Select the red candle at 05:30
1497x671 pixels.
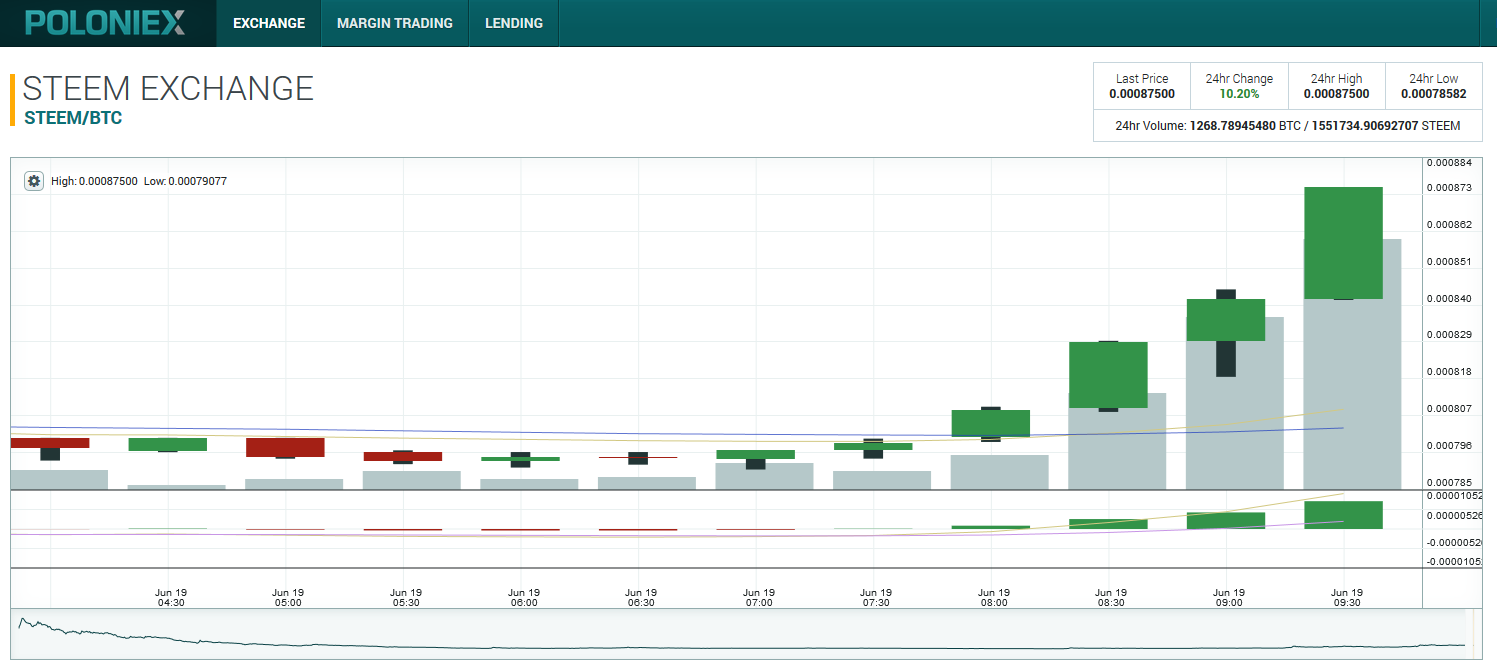pos(402,456)
